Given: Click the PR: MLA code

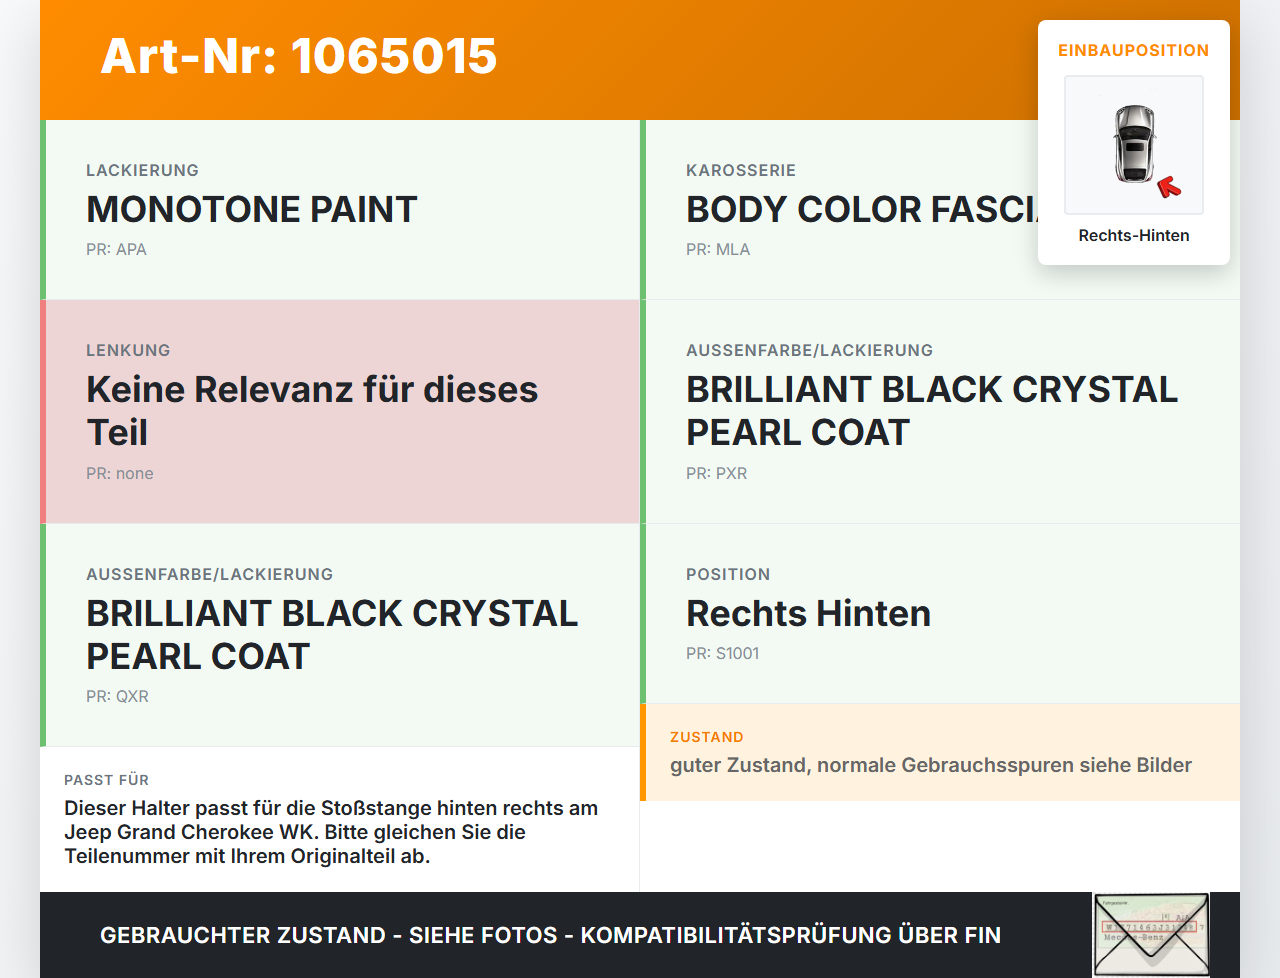Looking at the screenshot, I should click(718, 249).
